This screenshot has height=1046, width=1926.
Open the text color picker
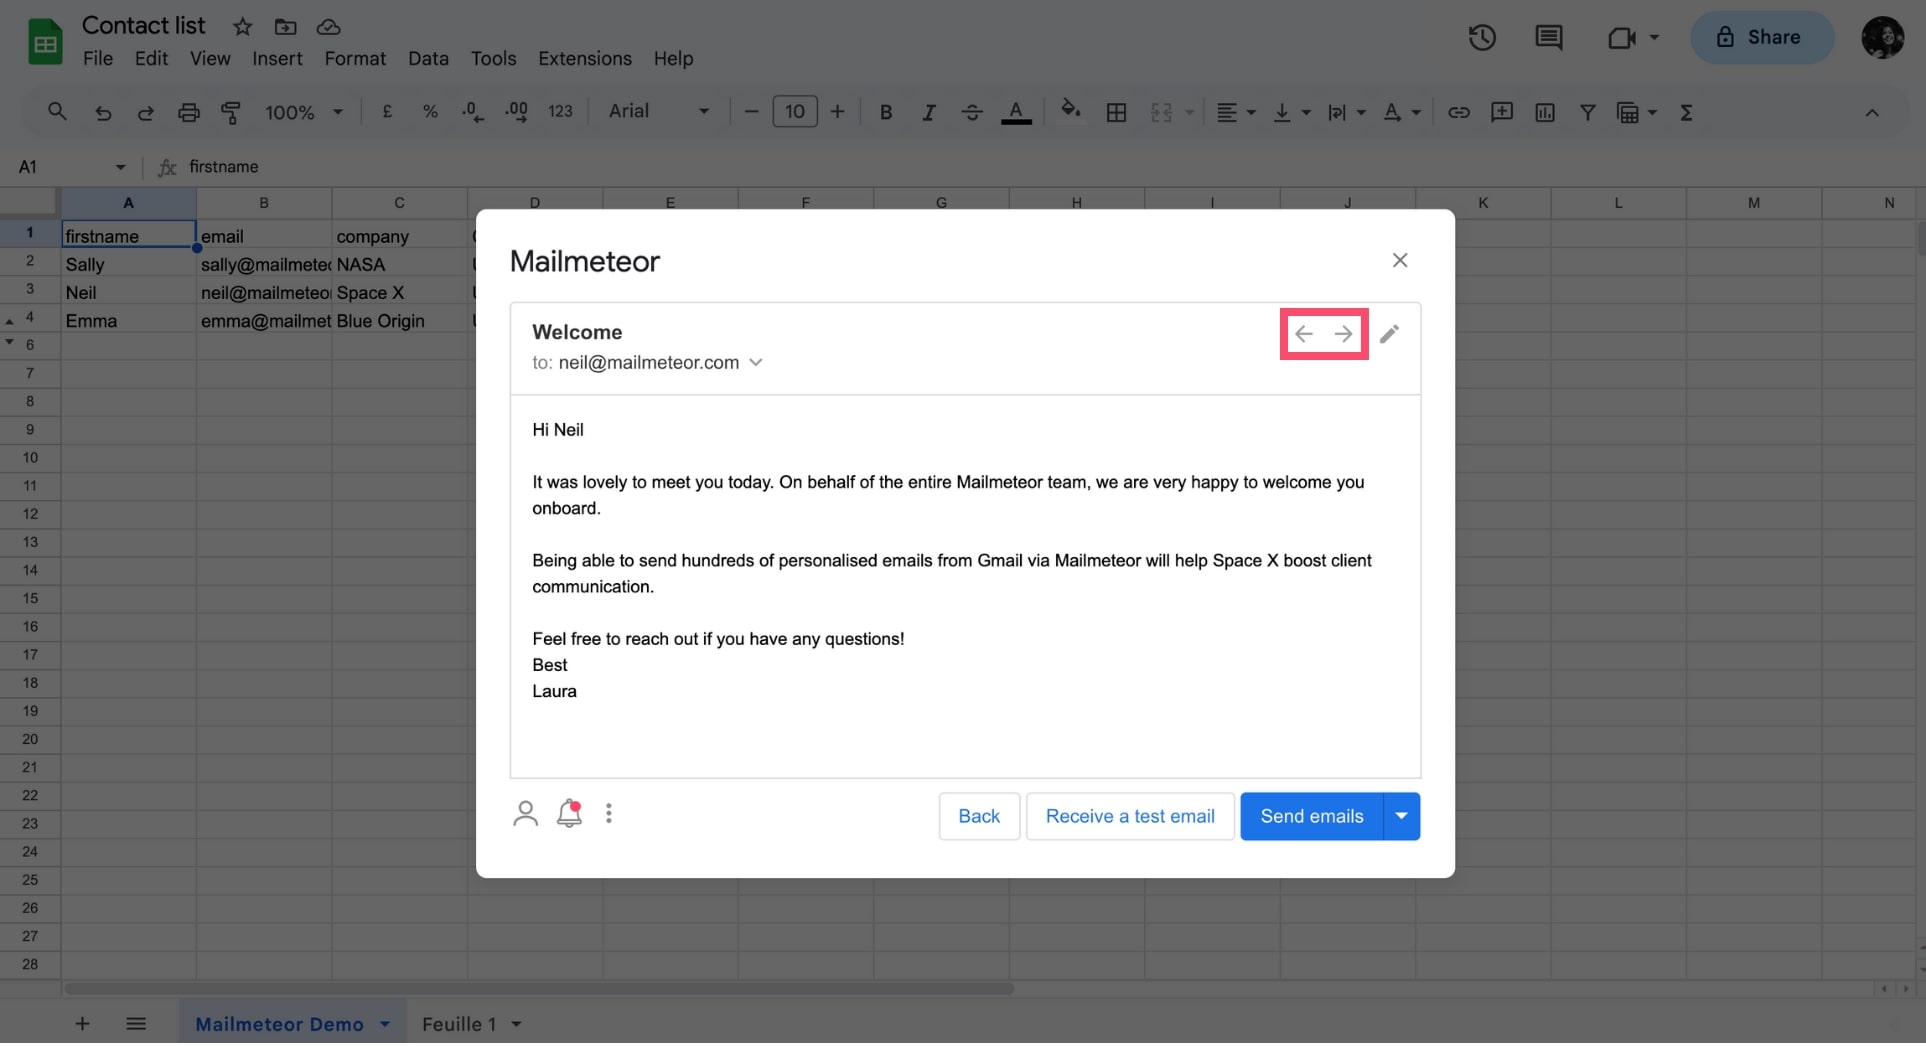(1016, 112)
